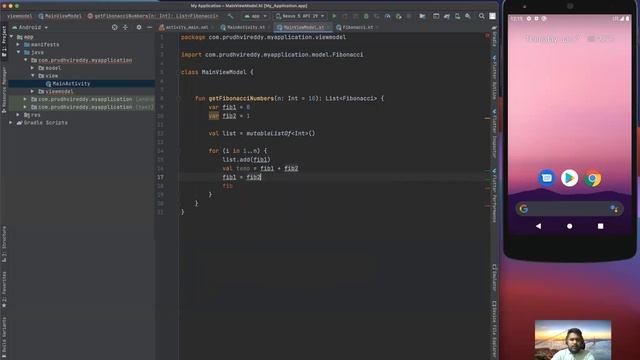Click viewmodel breadcrumb in navigation bar

(x=19, y=16)
